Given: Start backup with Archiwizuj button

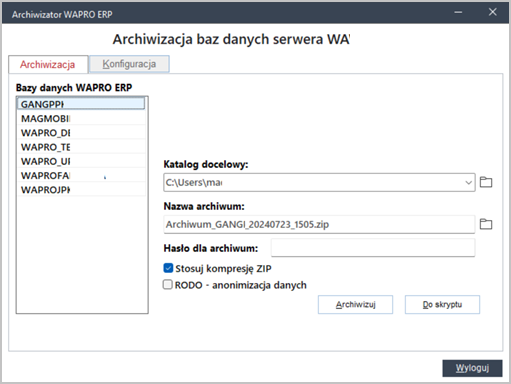Looking at the screenshot, I should click(355, 304).
